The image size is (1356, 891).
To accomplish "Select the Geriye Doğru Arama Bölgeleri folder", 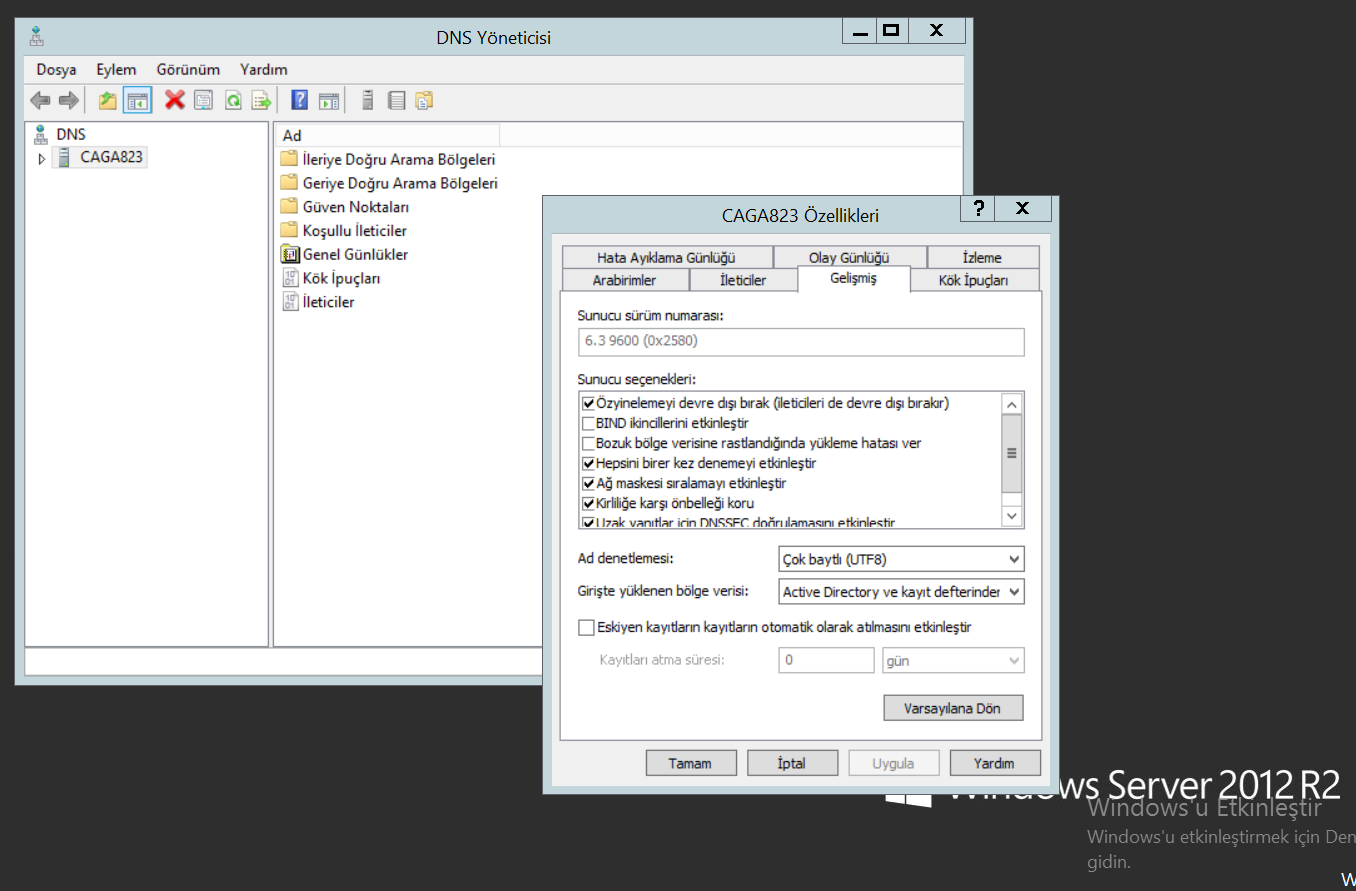I will tap(389, 183).
